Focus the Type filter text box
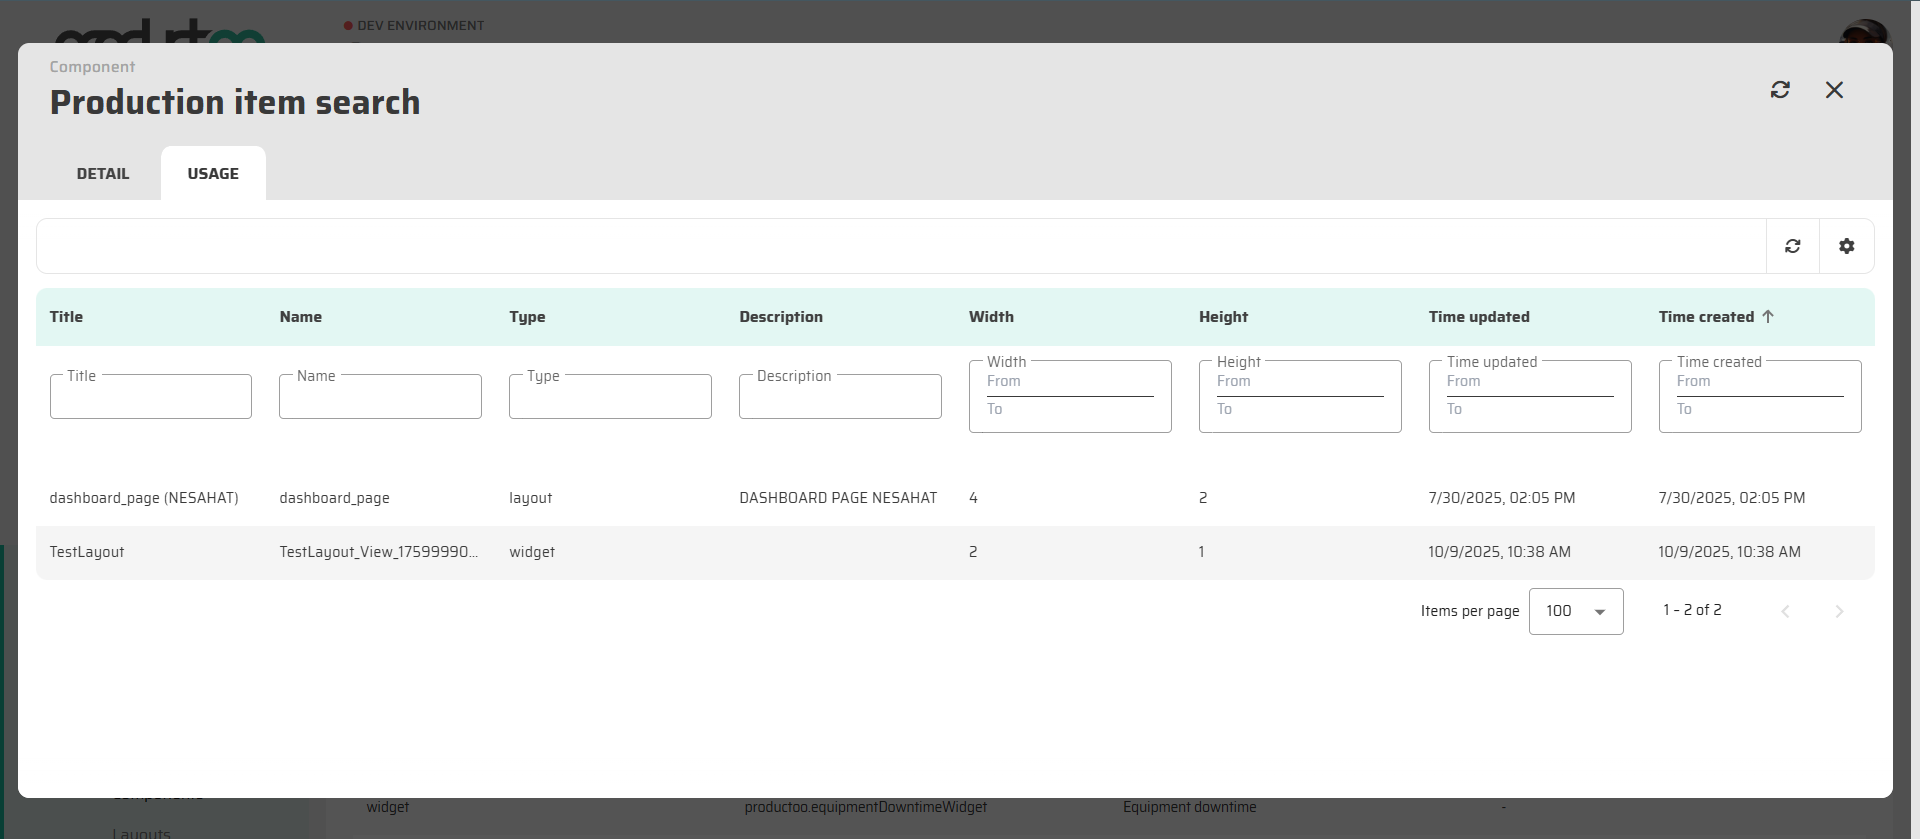 (x=610, y=398)
